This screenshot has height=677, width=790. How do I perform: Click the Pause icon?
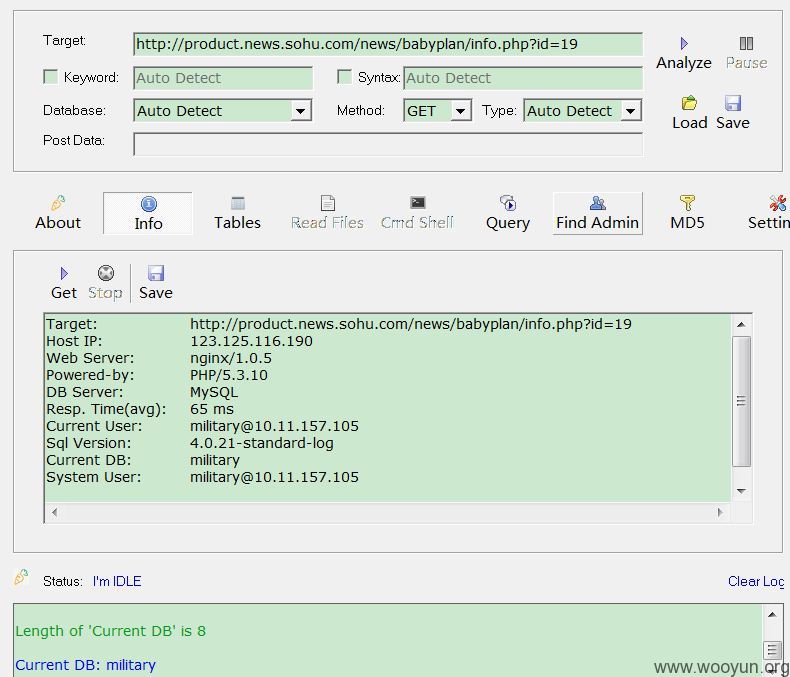tap(746, 43)
